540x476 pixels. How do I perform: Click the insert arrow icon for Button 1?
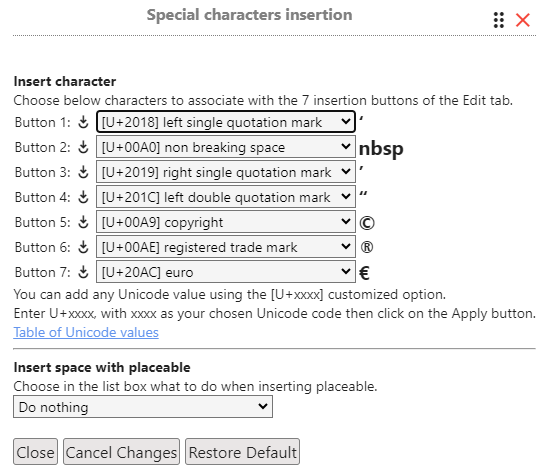83,122
